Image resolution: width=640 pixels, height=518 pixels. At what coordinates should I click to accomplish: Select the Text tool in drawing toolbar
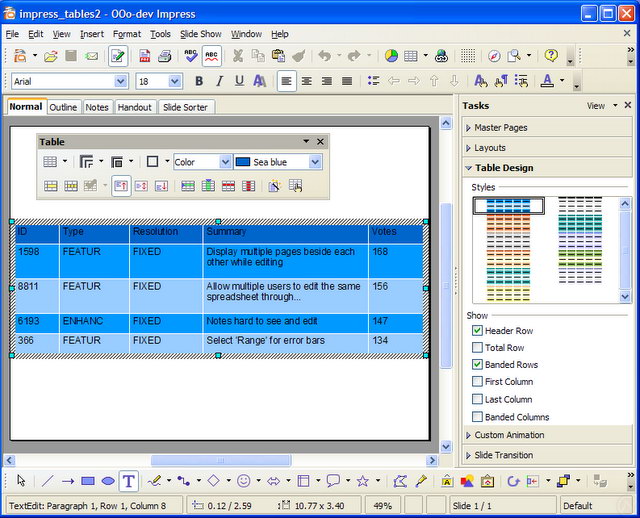[x=129, y=481]
